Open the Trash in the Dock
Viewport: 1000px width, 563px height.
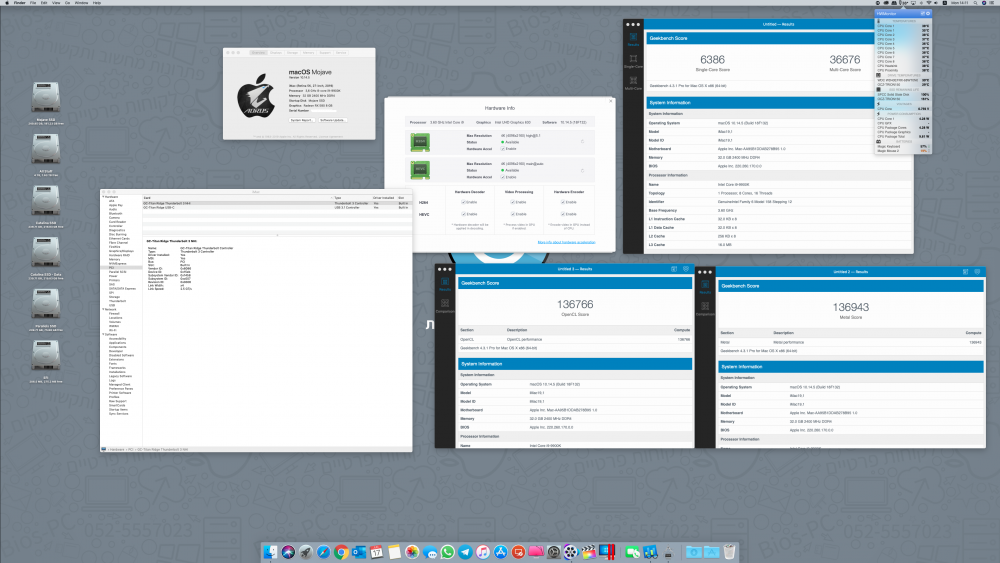click(x=730, y=552)
